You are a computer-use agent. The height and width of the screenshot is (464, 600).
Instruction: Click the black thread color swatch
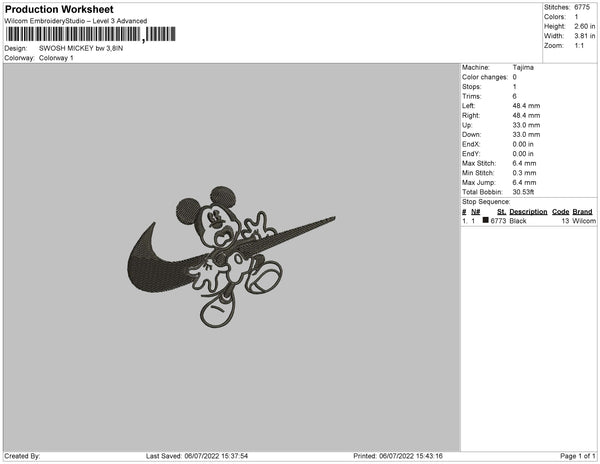click(486, 220)
